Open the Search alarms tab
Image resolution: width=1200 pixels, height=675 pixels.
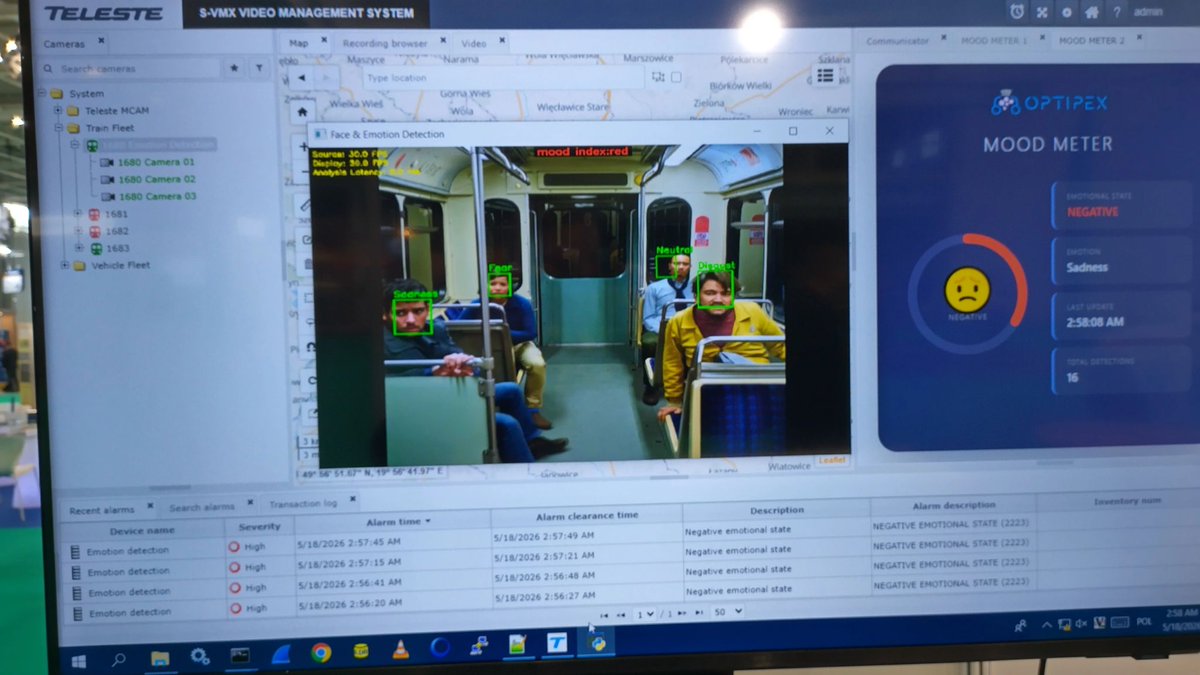click(x=201, y=507)
